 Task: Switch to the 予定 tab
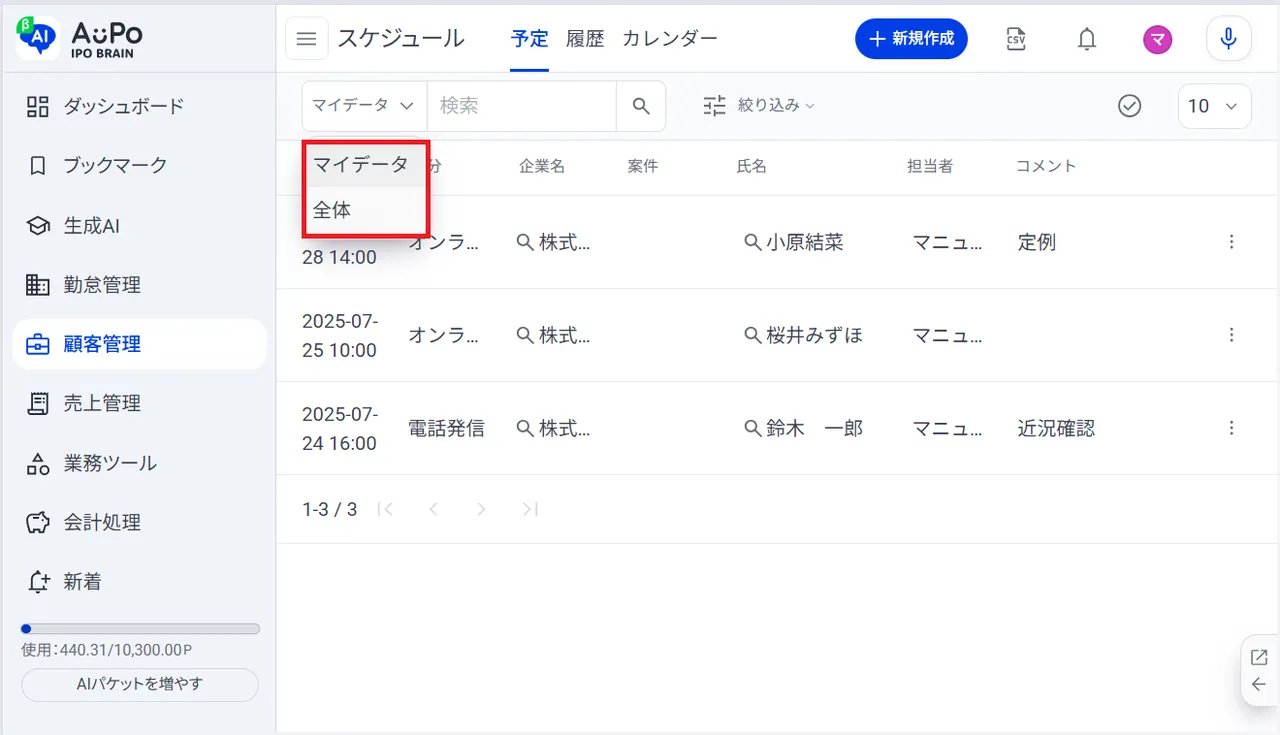pyautogui.click(x=529, y=39)
